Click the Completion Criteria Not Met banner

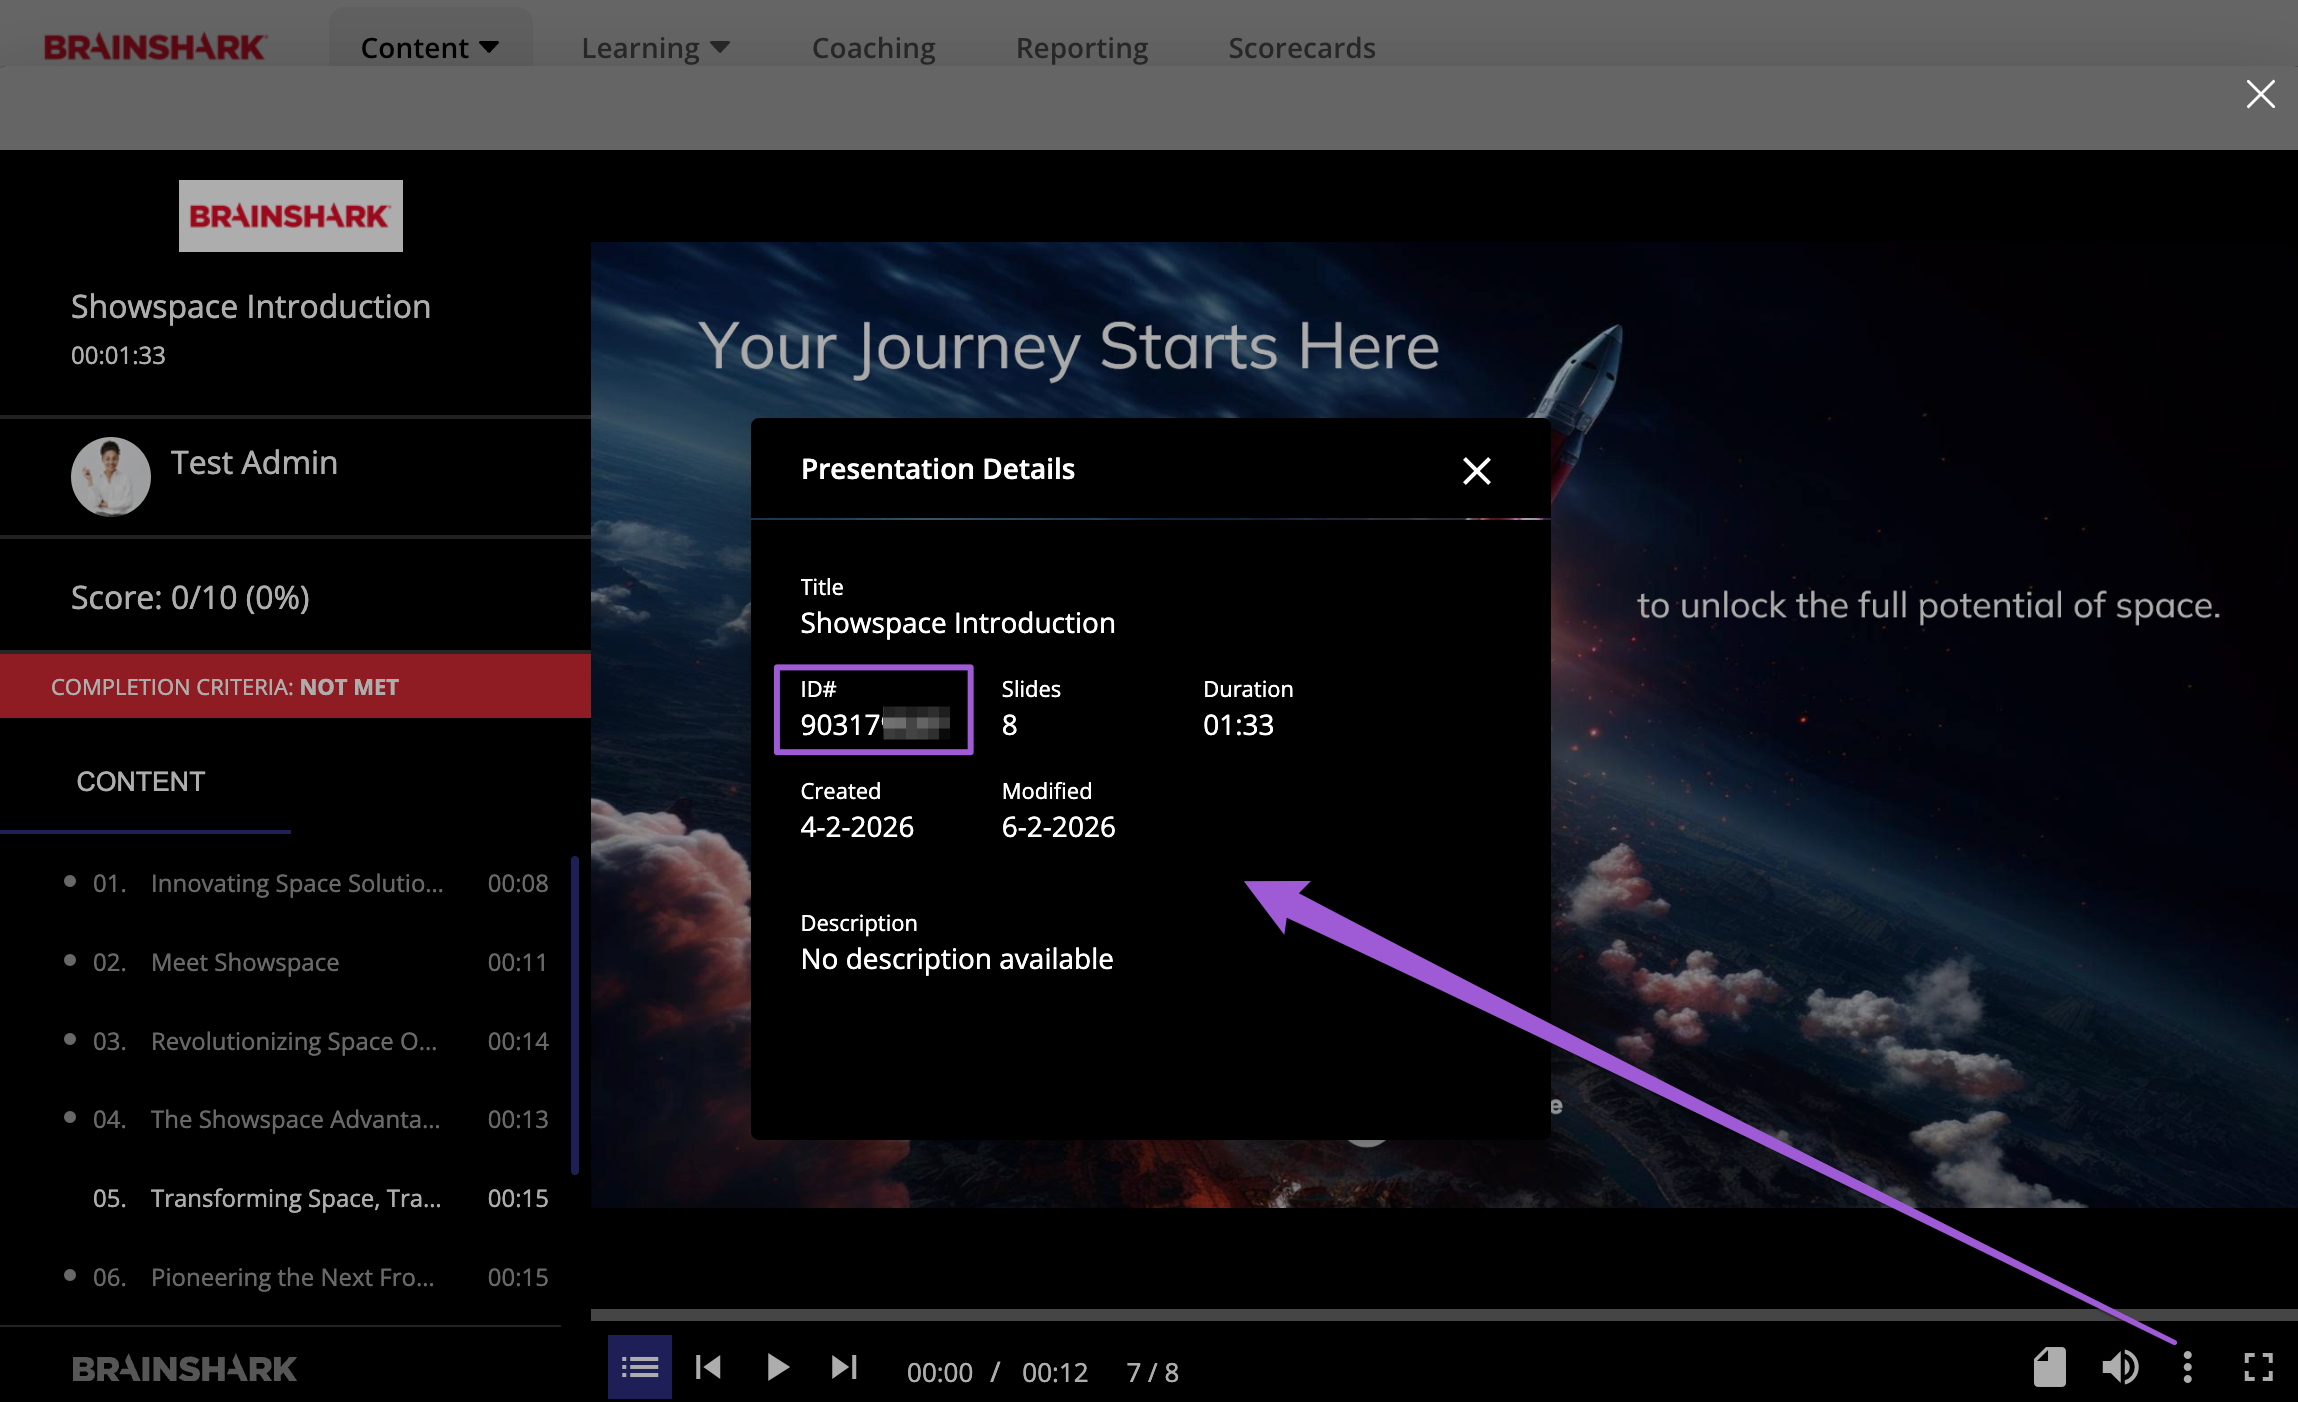coord(295,687)
